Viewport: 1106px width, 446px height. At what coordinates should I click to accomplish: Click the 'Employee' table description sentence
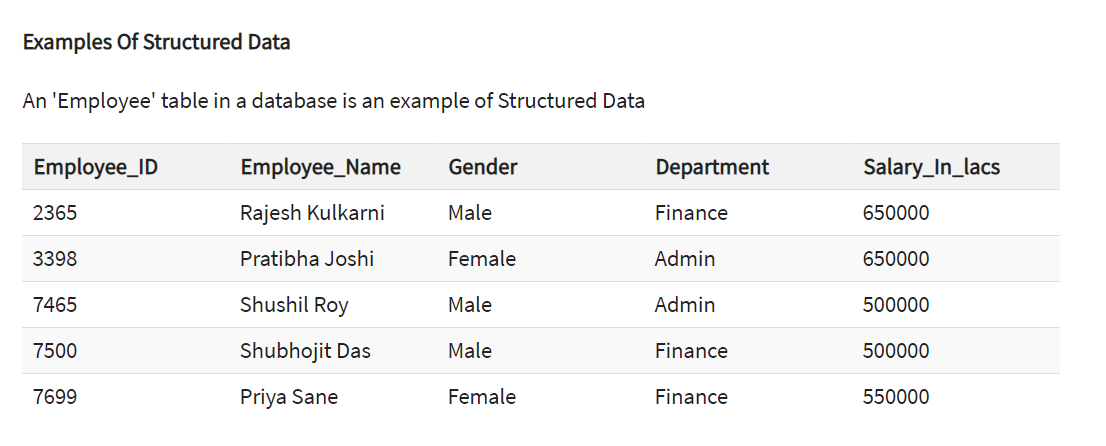click(x=333, y=101)
